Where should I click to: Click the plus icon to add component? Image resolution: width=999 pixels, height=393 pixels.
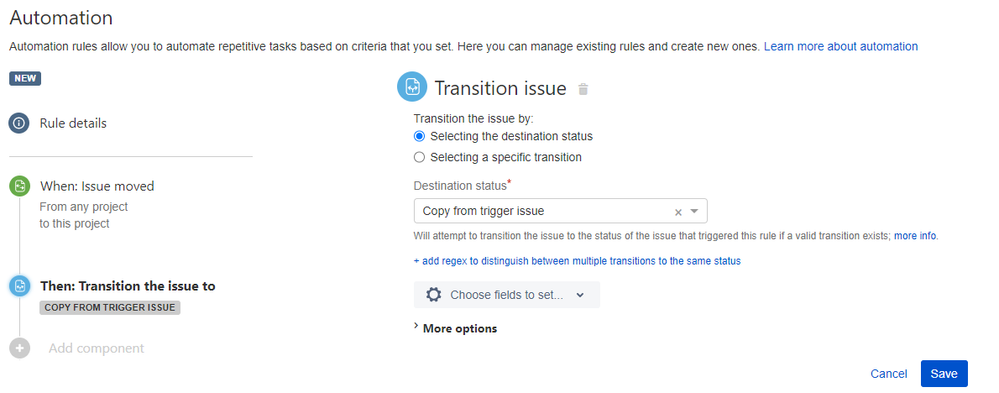click(19, 348)
